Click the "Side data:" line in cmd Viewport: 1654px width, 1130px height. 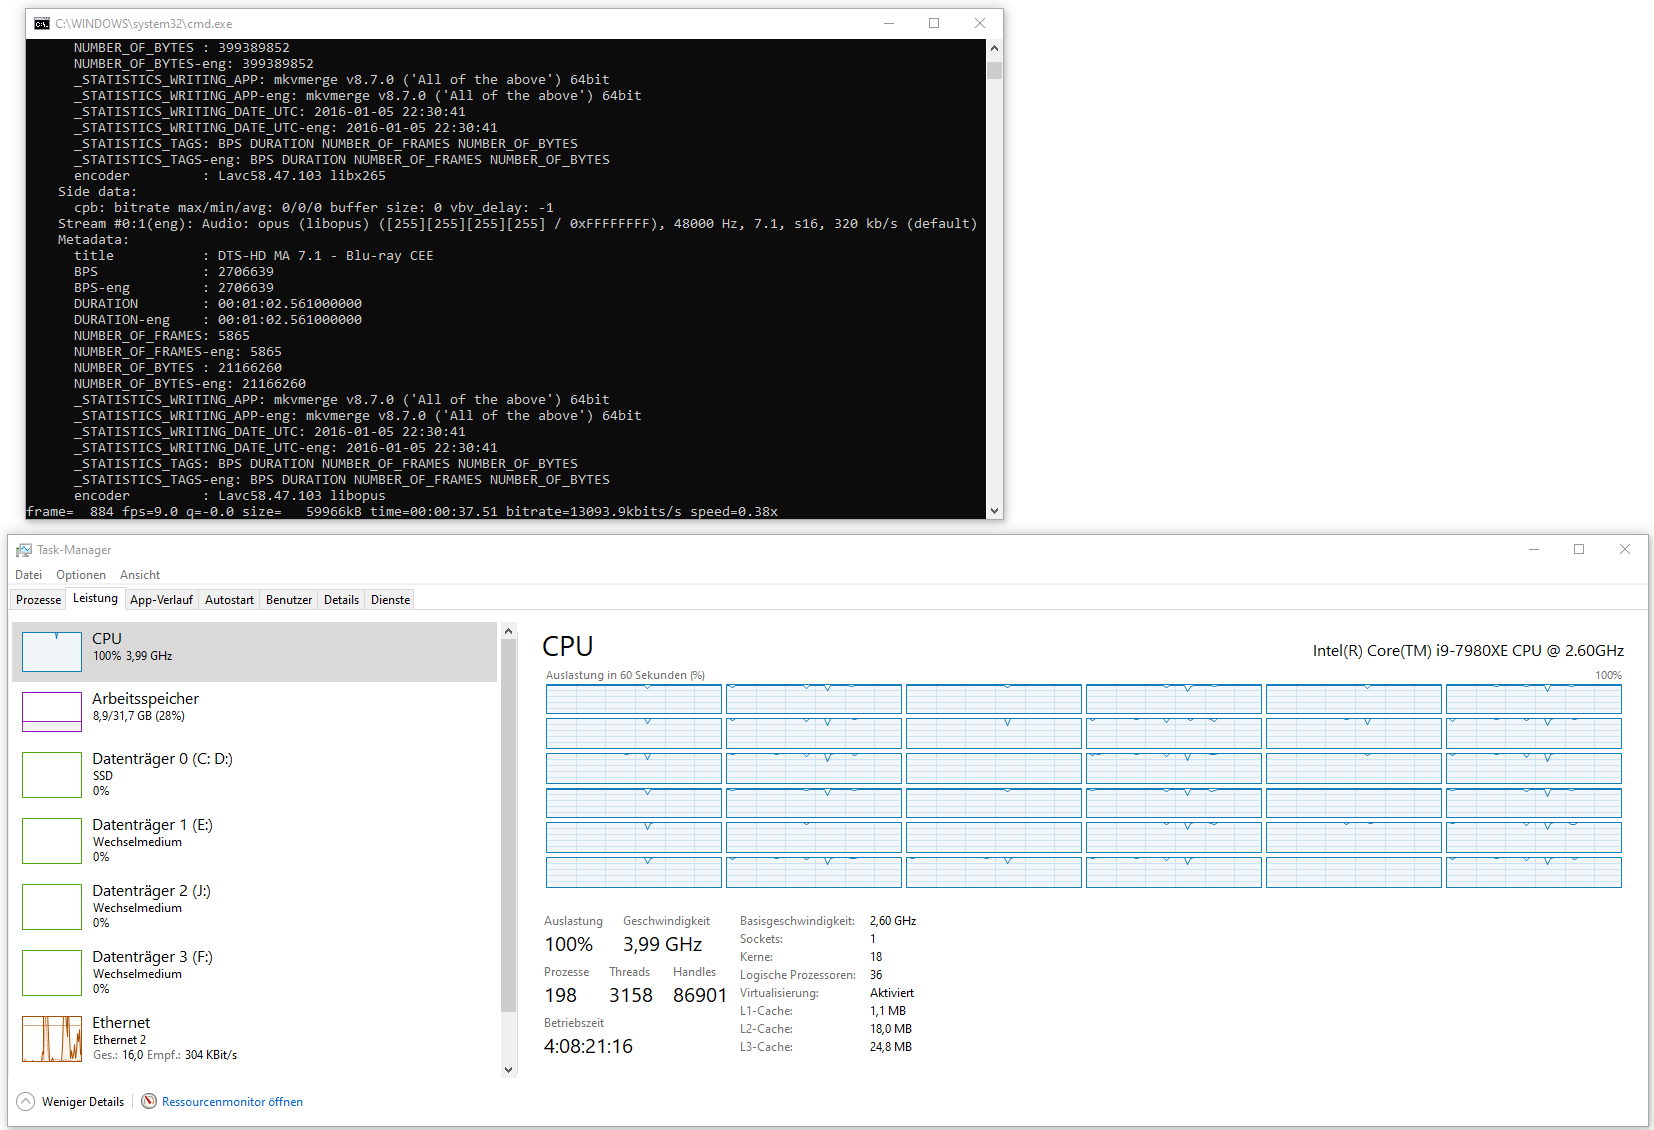[97, 192]
